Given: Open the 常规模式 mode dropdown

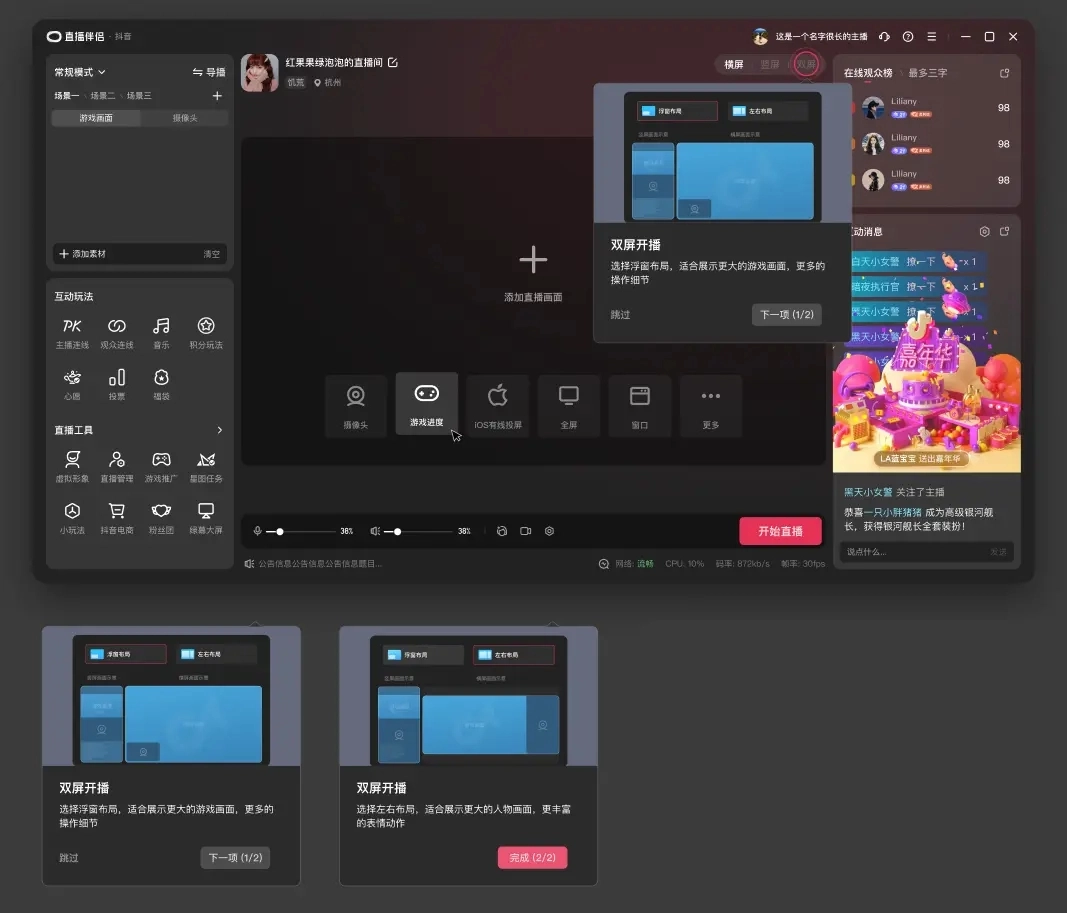Looking at the screenshot, I should (80, 72).
